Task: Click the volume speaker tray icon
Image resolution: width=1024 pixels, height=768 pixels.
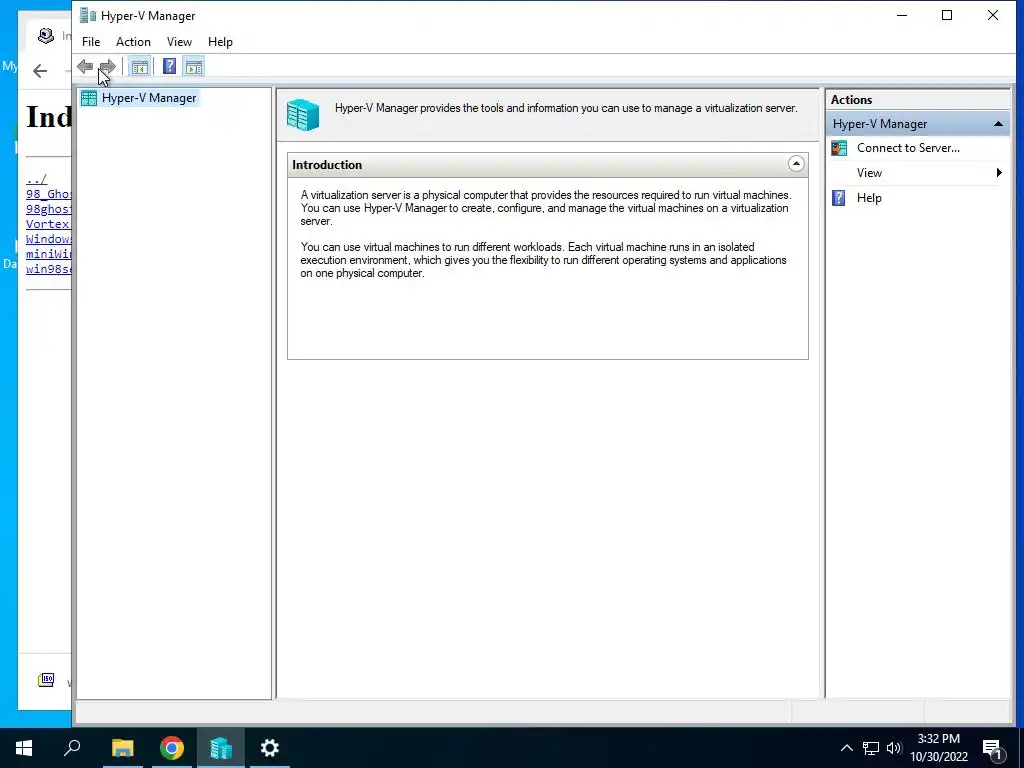Action: pos(894,748)
